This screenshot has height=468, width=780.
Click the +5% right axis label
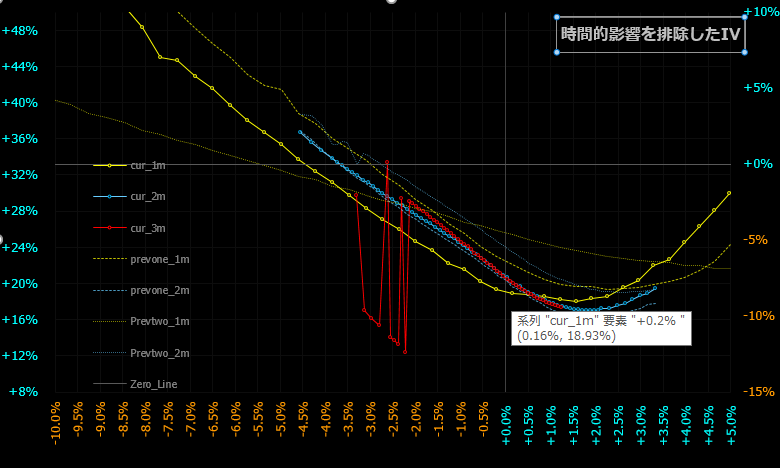tap(758, 88)
